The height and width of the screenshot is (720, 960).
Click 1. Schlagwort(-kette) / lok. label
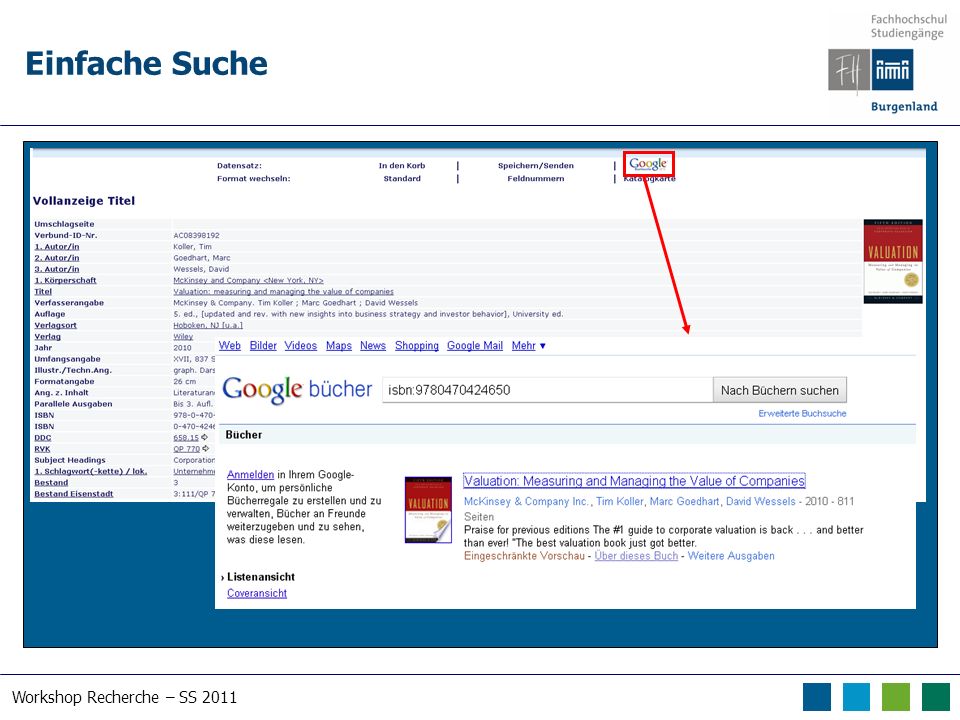pyautogui.click(x=91, y=471)
